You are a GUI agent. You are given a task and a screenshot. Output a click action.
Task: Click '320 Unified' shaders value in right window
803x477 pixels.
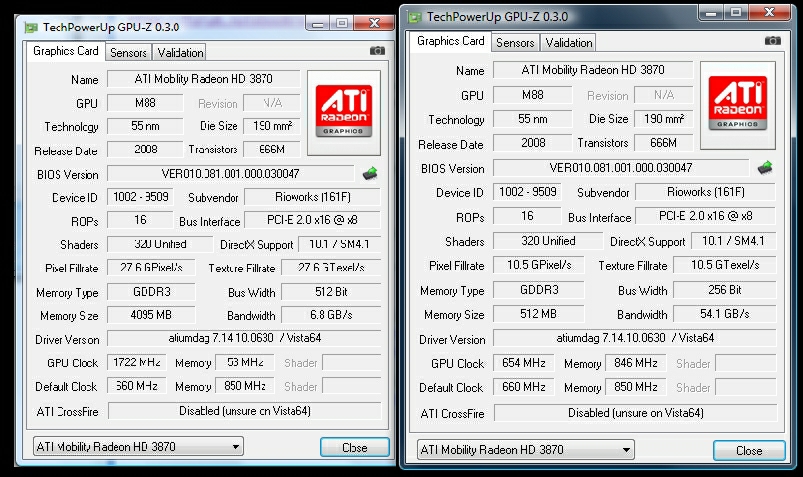[x=548, y=241]
